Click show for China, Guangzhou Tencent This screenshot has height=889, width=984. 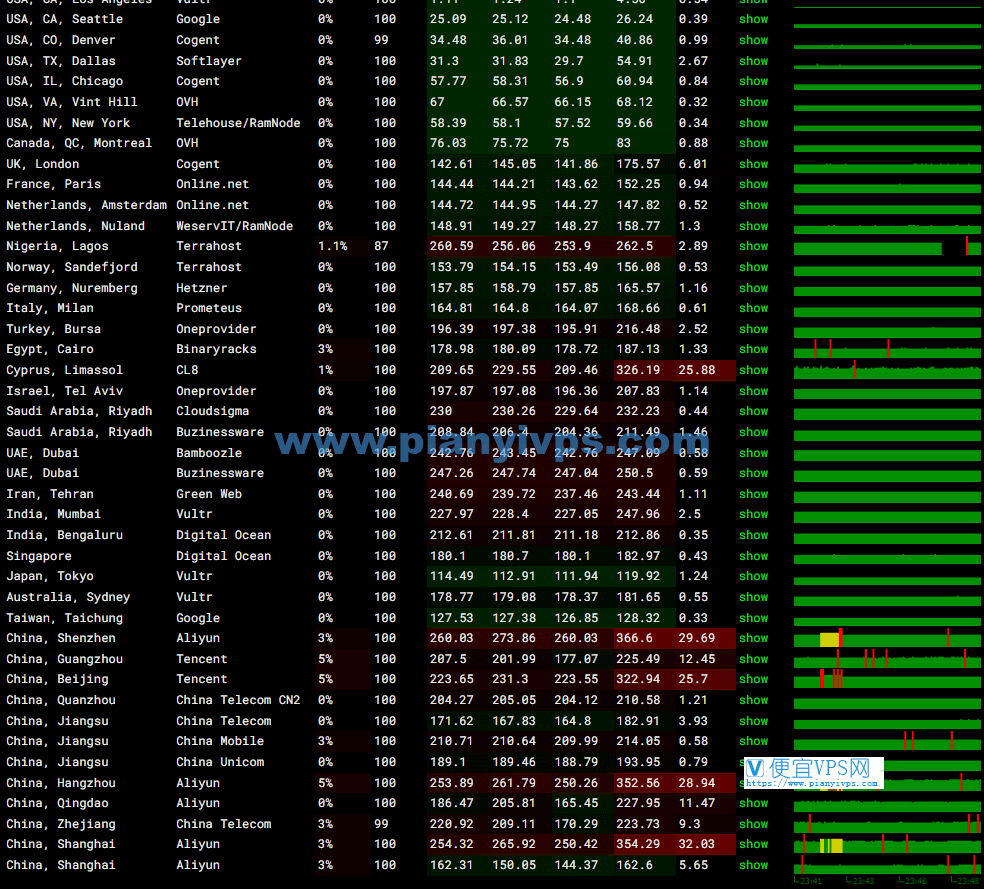coord(753,659)
